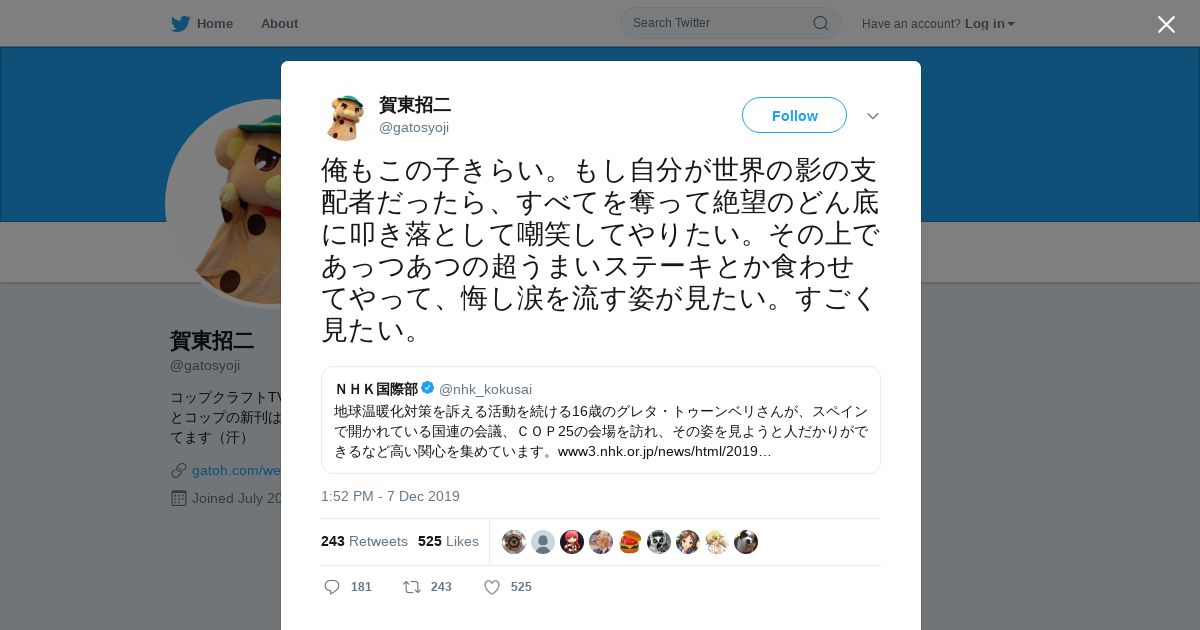Open the first liker's avatar
1200x630 pixels.
[514, 542]
